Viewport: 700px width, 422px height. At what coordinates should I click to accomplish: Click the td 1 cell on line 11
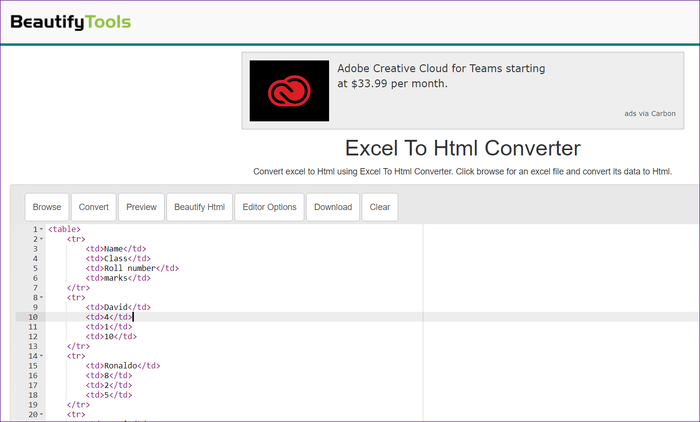(x=109, y=327)
